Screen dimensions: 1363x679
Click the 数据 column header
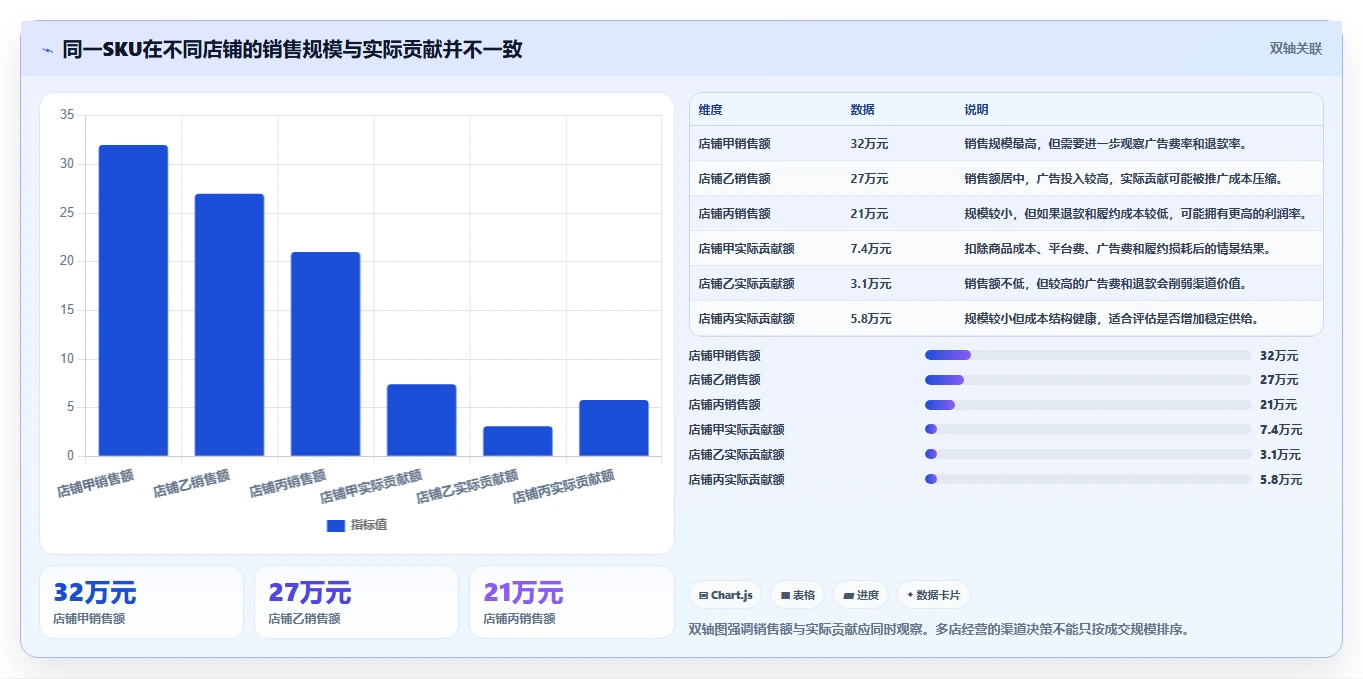tap(862, 110)
